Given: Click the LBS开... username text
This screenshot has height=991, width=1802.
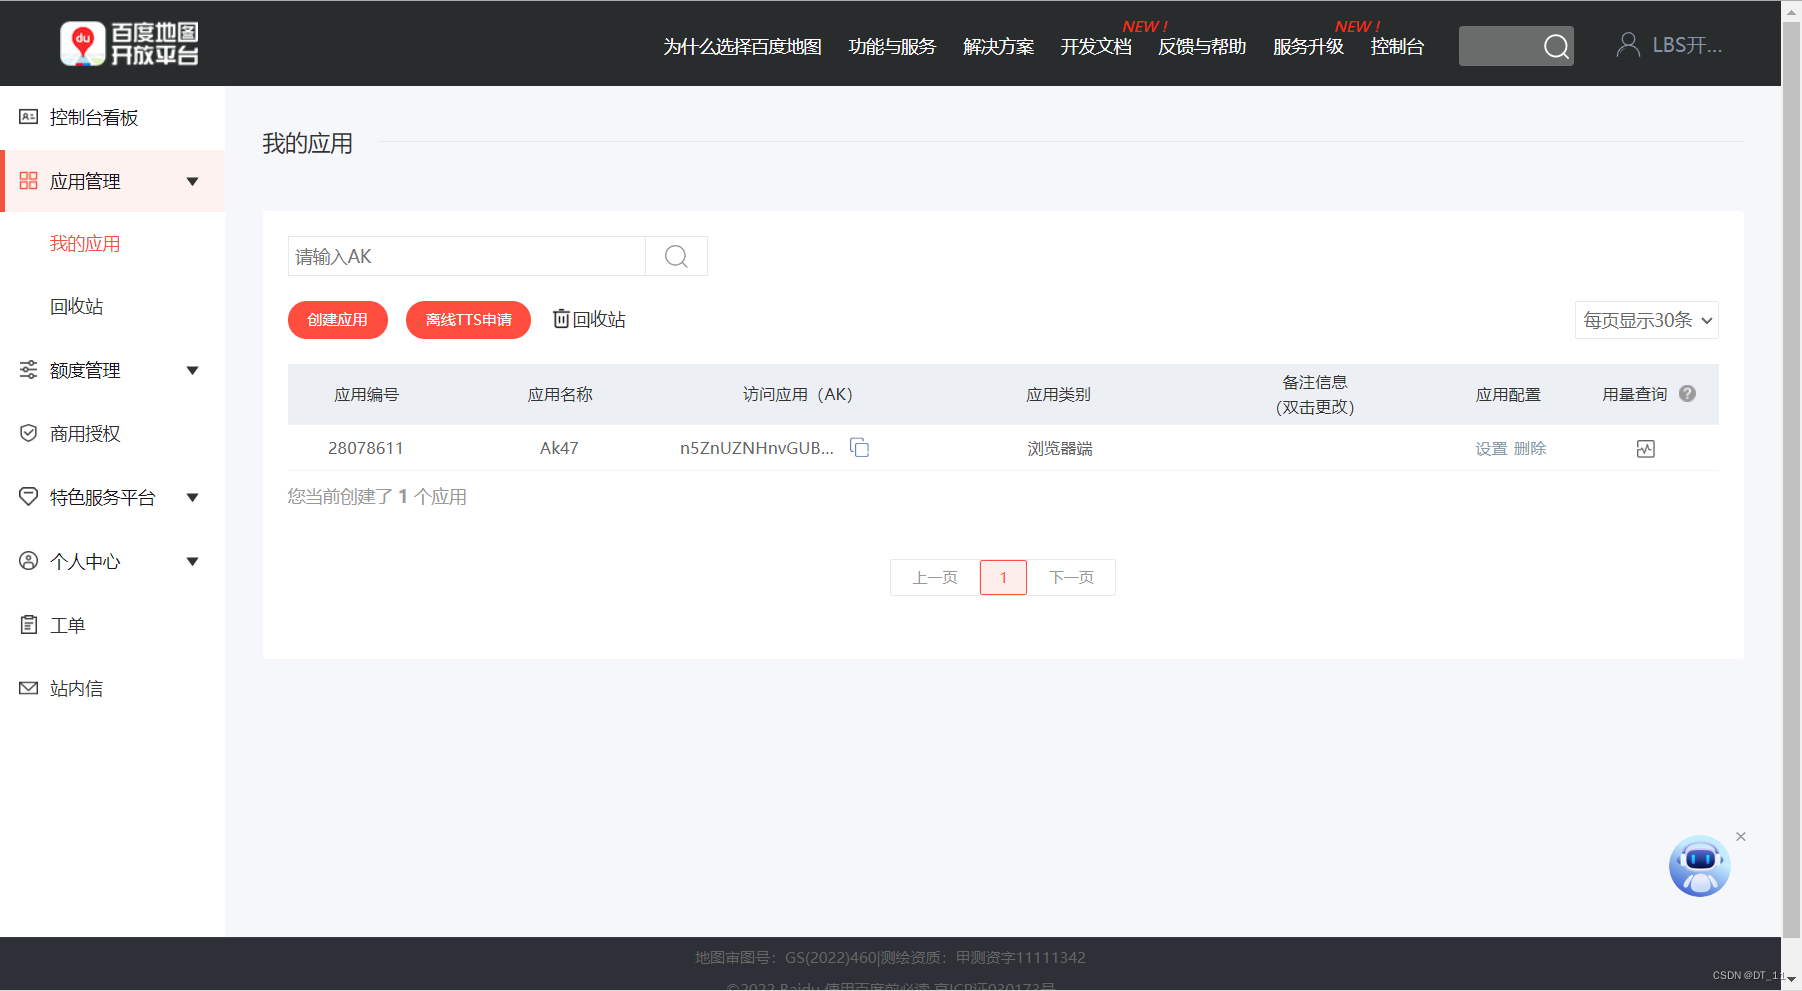Looking at the screenshot, I should (1687, 45).
